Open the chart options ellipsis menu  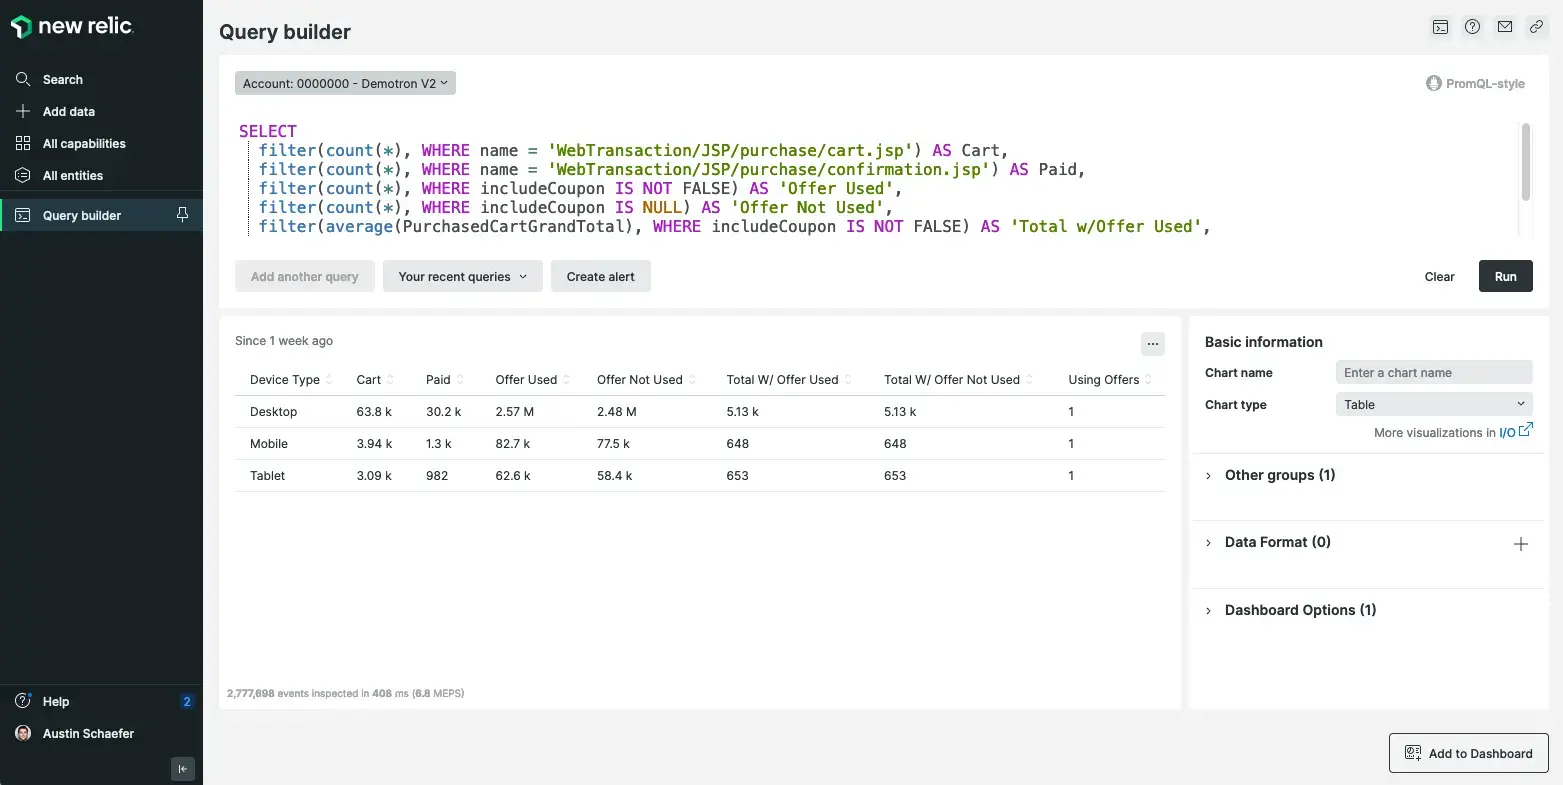pos(1152,344)
